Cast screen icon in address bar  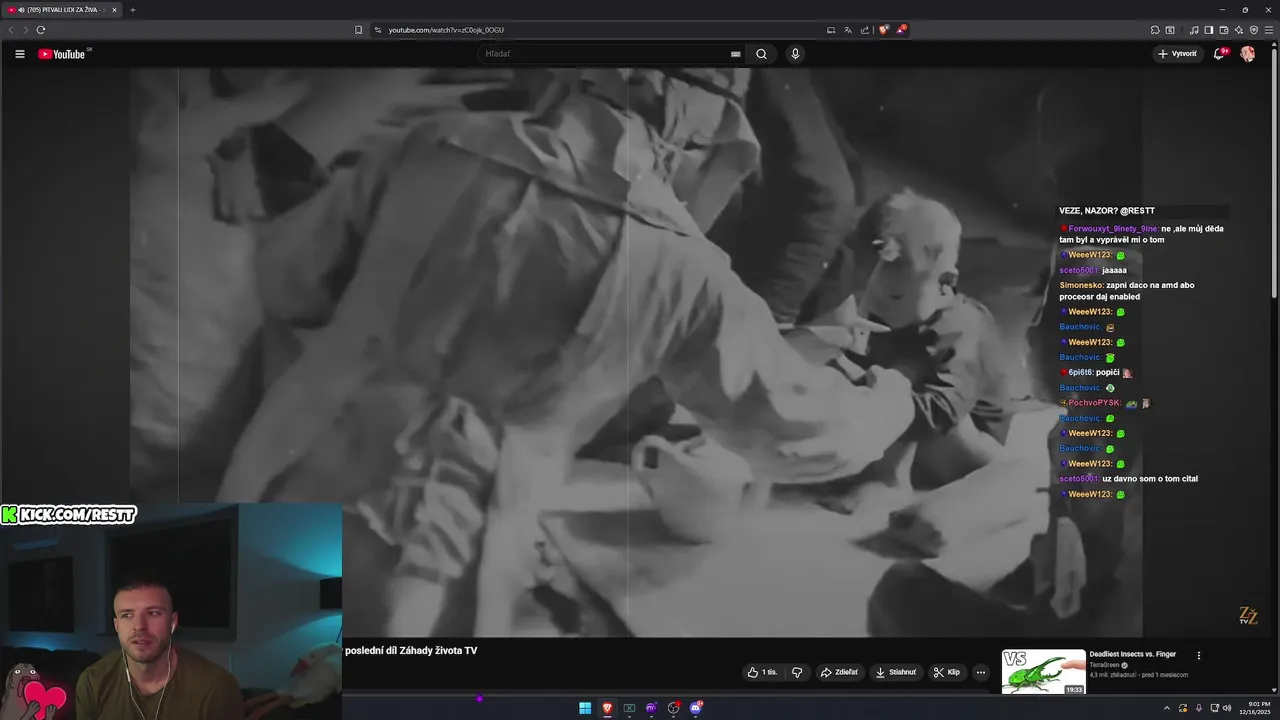tap(831, 30)
